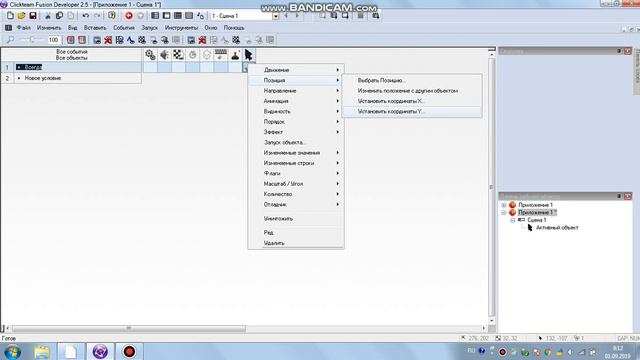This screenshot has width=640, height=360.
Task: Open the Движение submenu
Action: coord(296,70)
